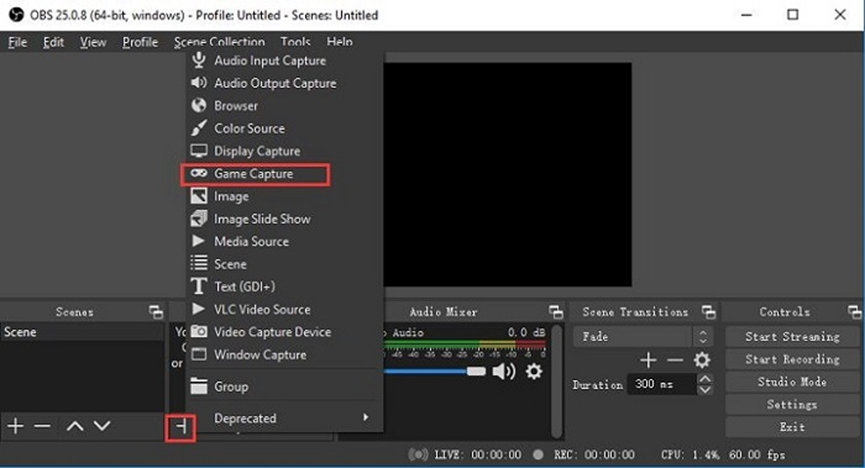The width and height of the screenshot is (865, 468).
Task: Choose Game Capture from the list
Action: click(255, 174)
